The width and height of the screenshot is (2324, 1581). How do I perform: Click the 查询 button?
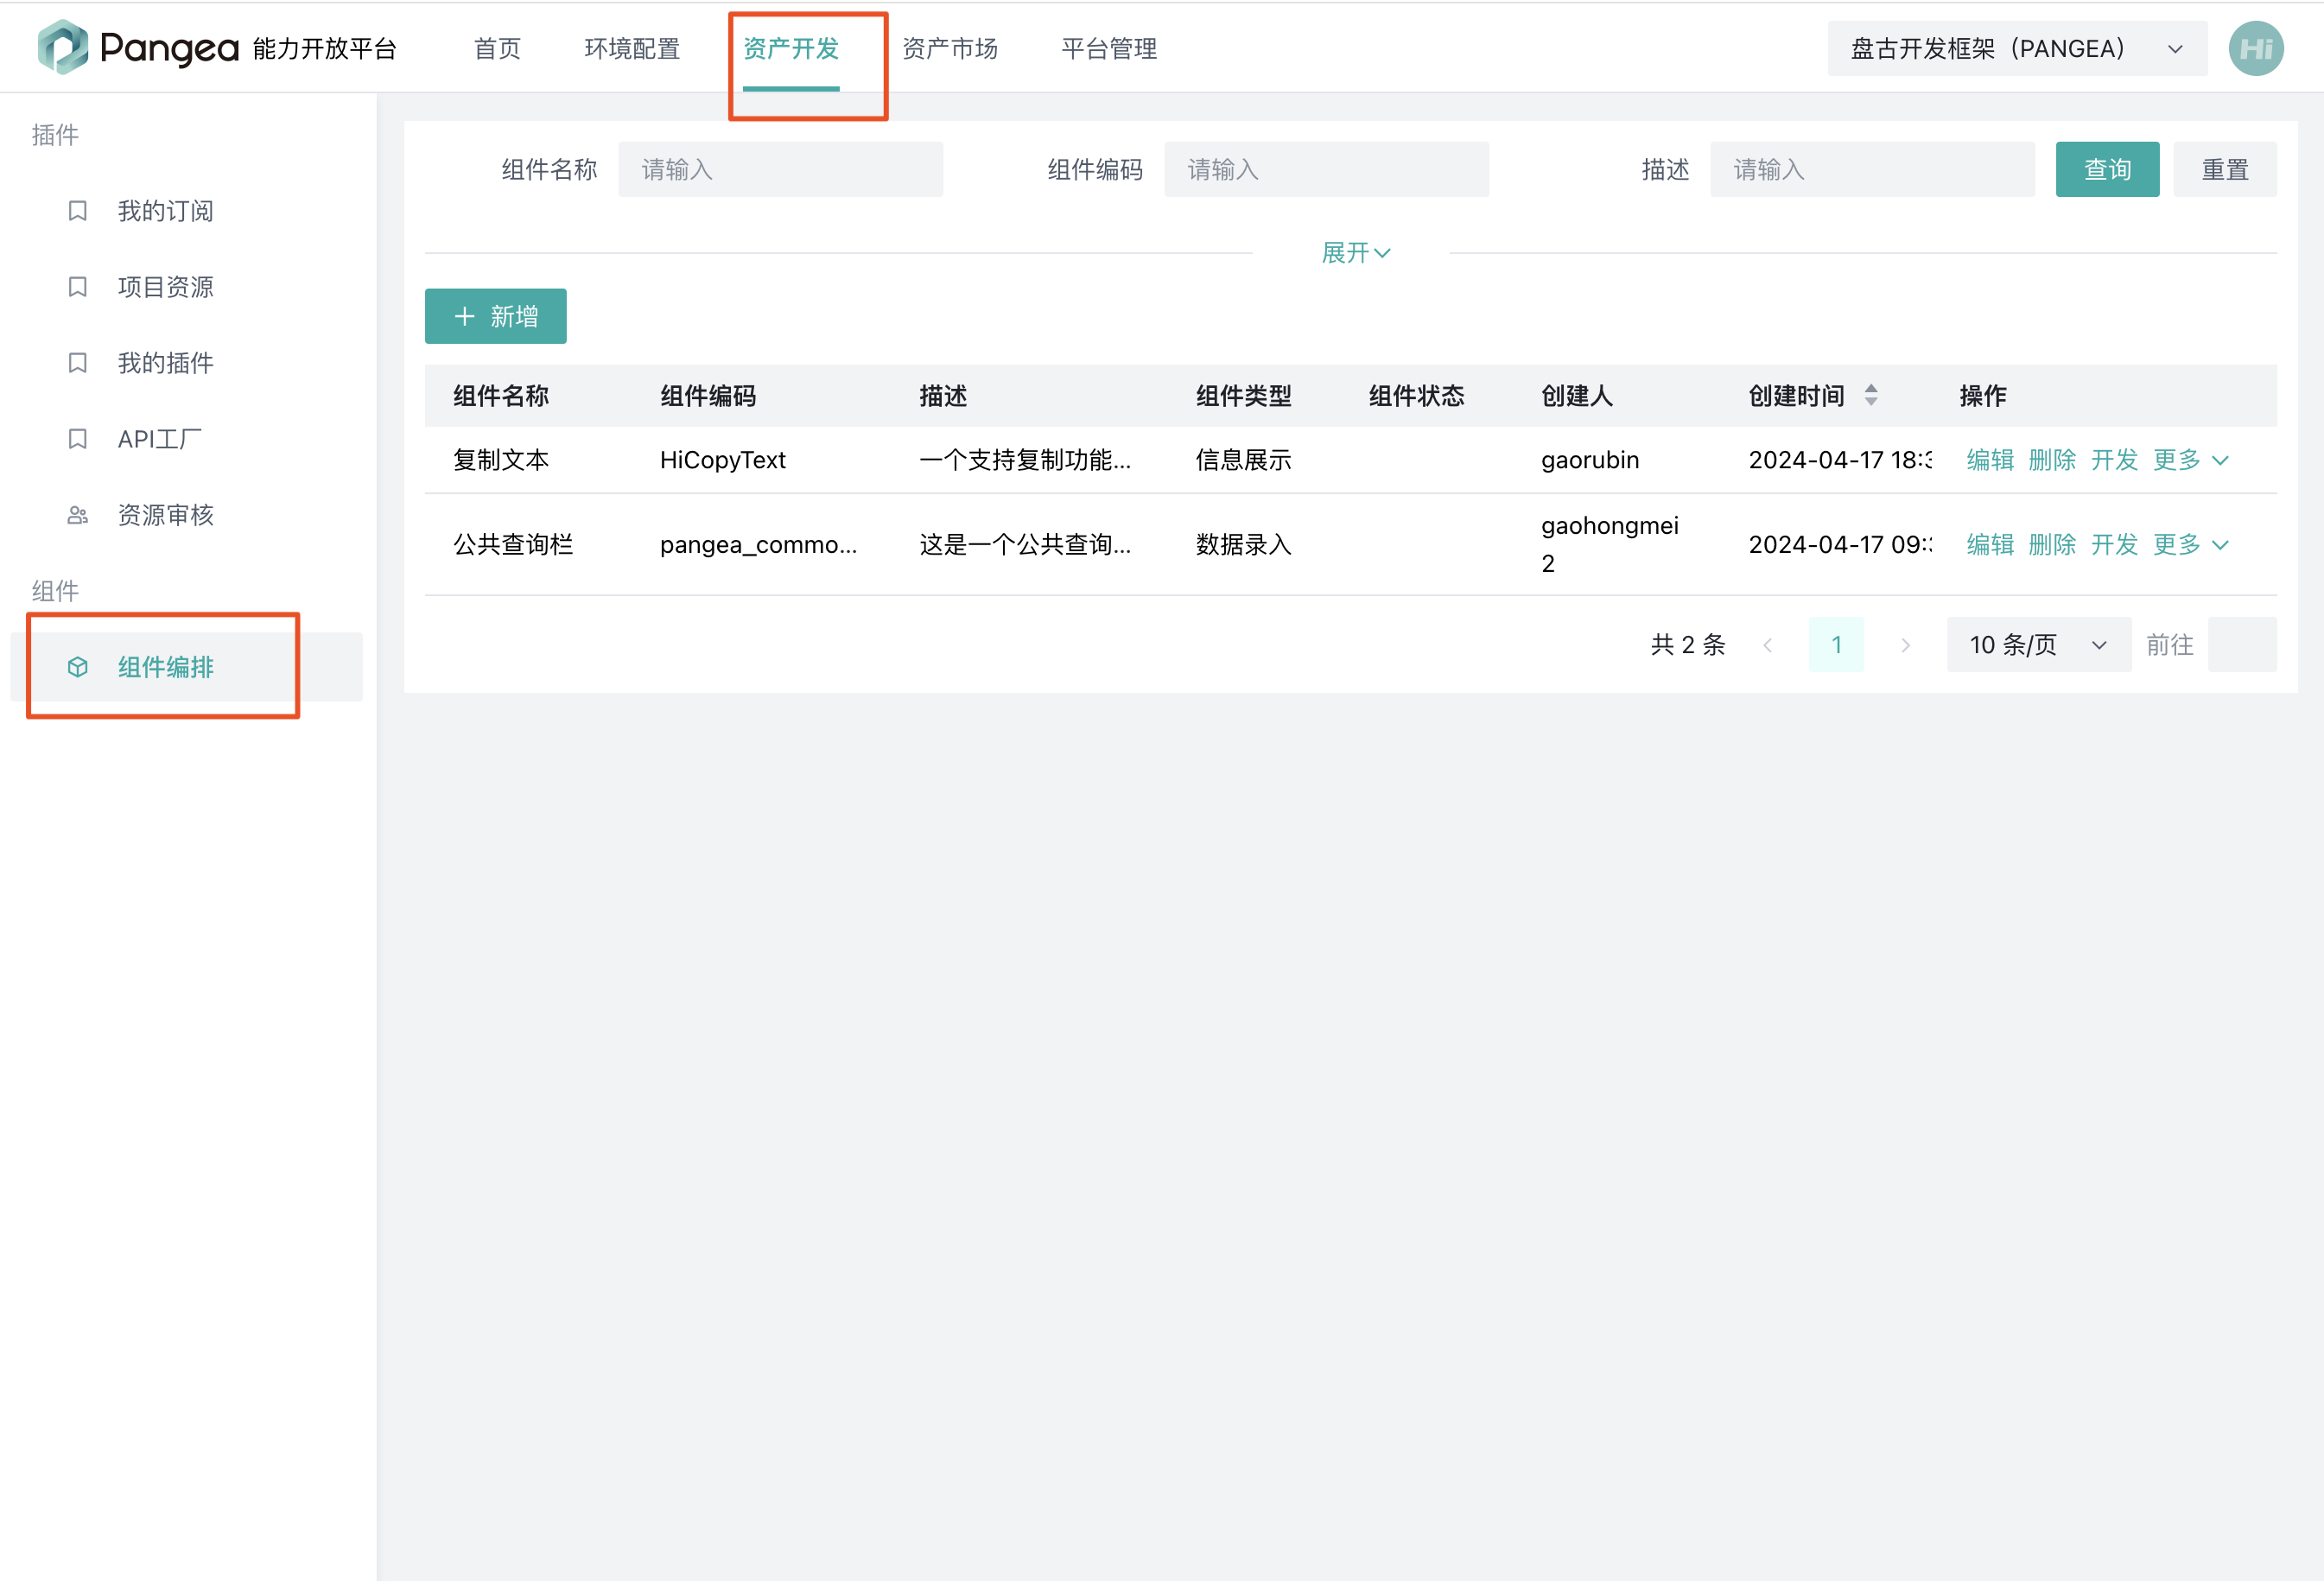[x=2107, y=169]
